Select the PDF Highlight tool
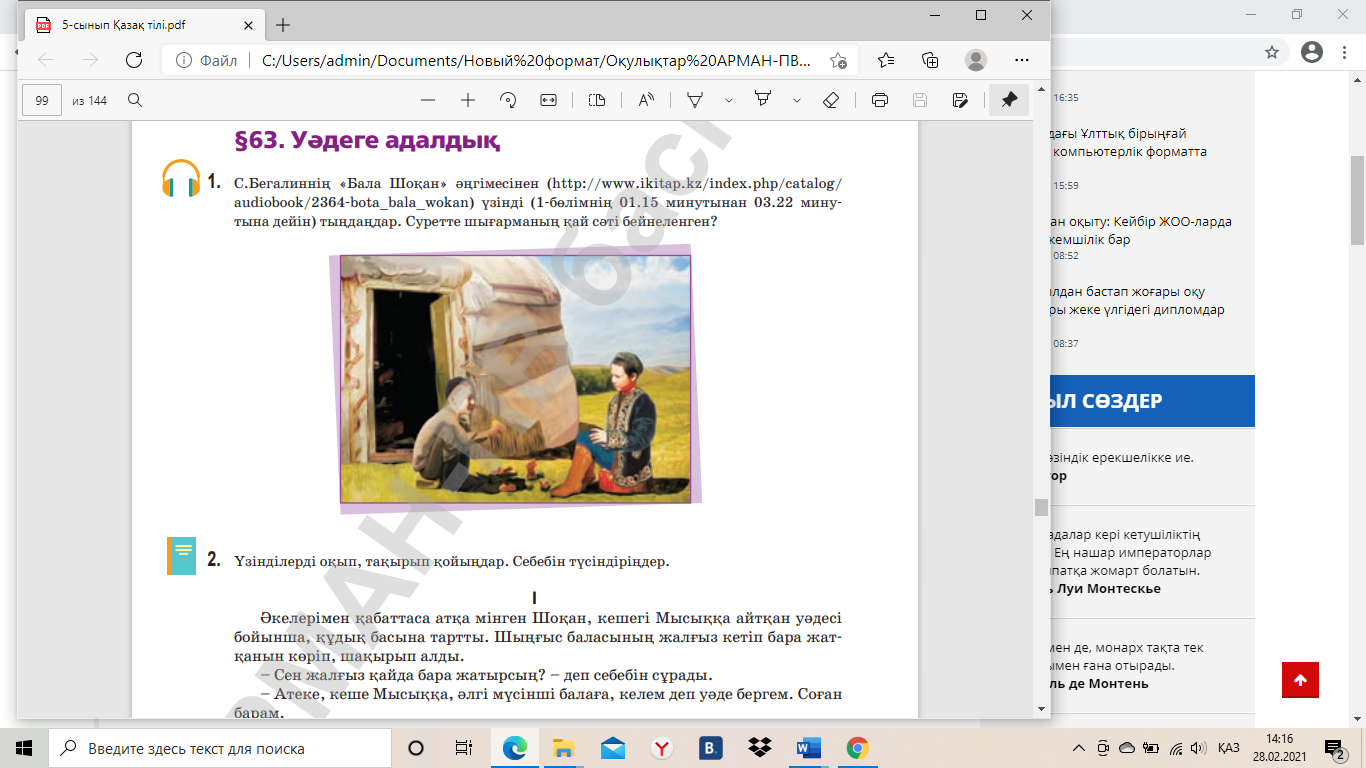This screenshot has height=768, width=1366. coord(764,100)
